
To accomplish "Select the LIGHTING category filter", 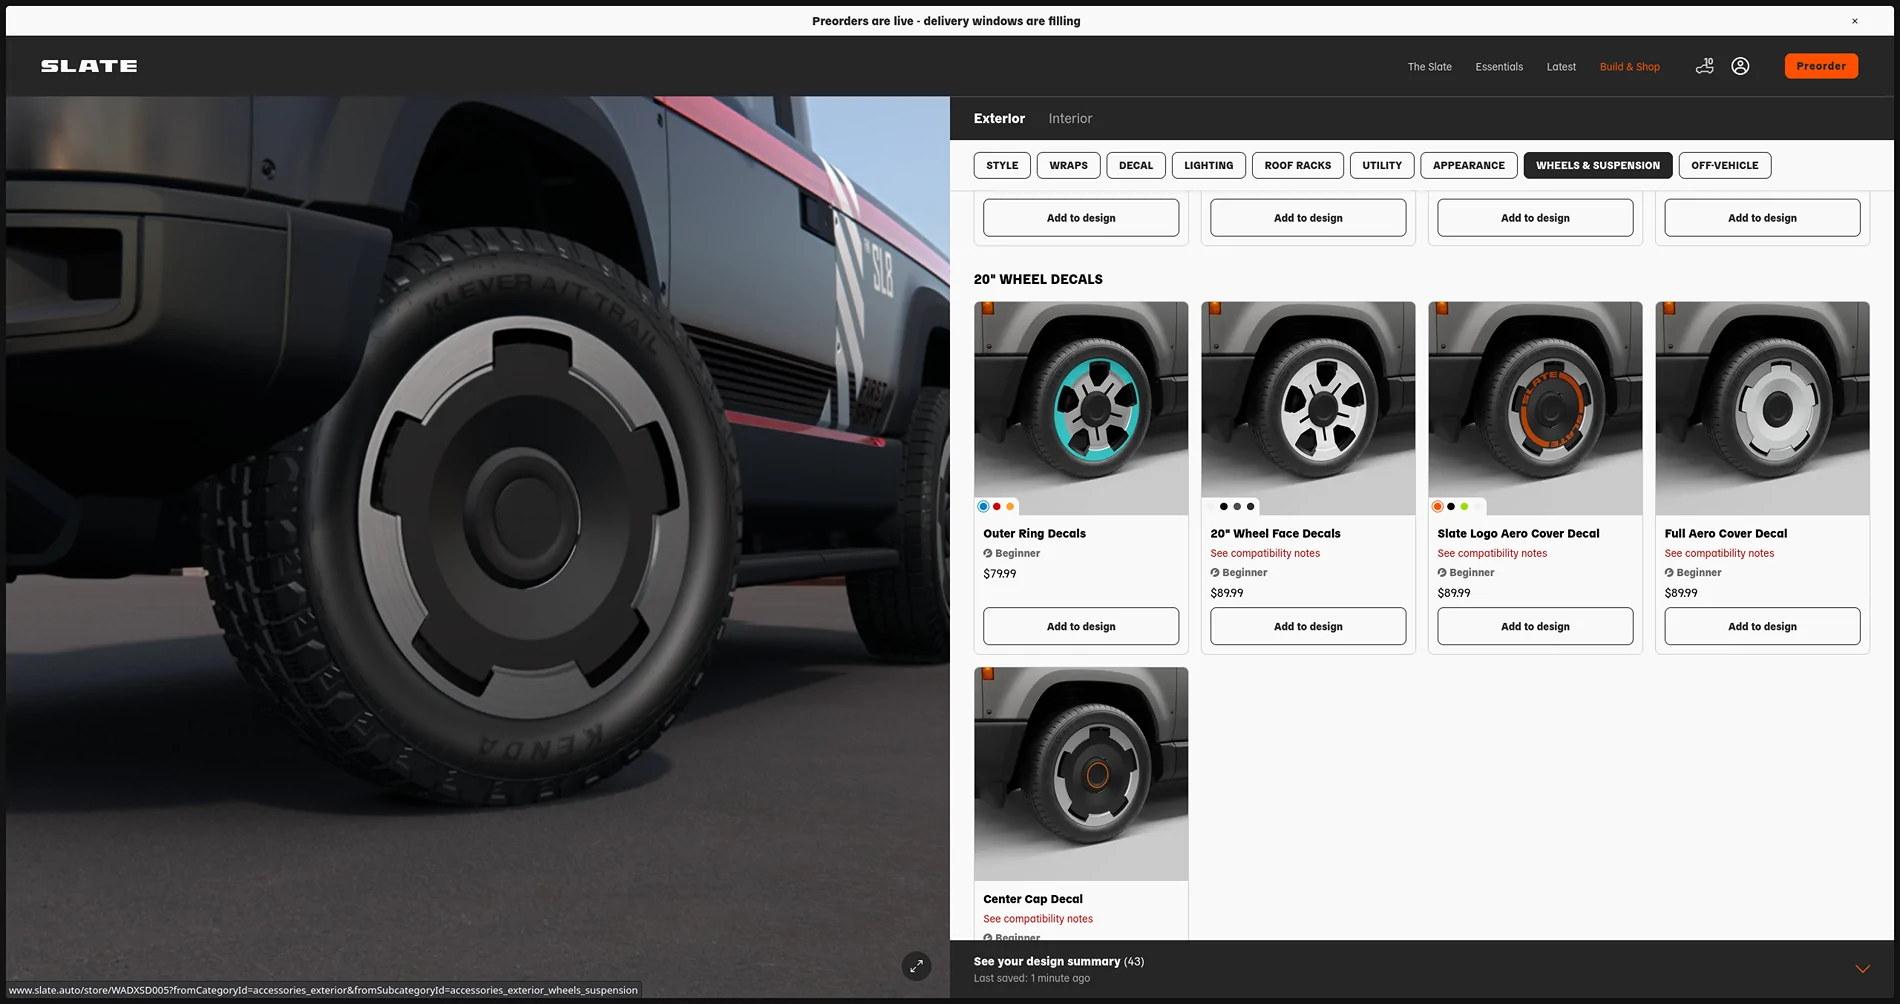I will (1208, 165).
